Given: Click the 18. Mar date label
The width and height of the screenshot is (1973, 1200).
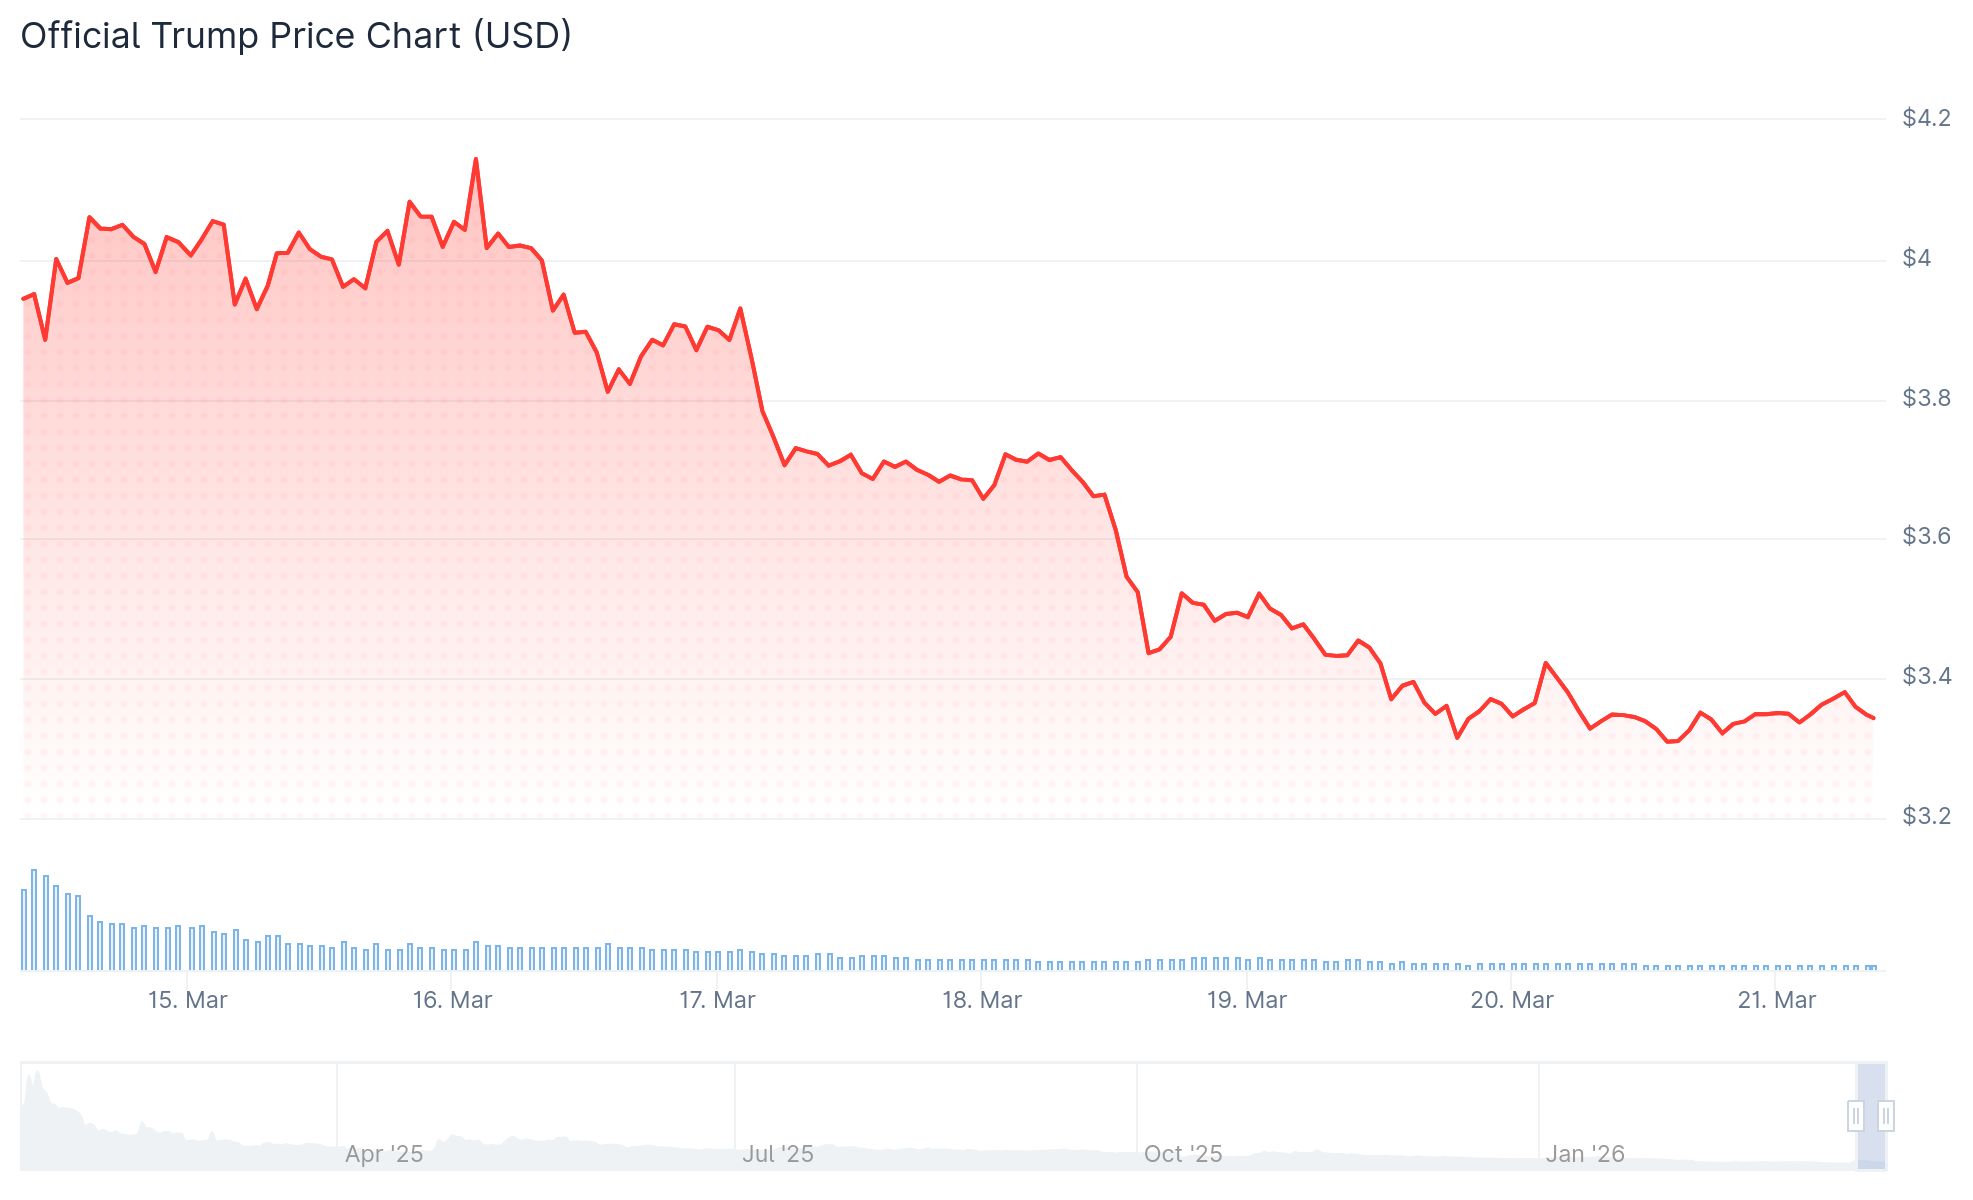Looking at the screenshot, I should point(982,1000).
